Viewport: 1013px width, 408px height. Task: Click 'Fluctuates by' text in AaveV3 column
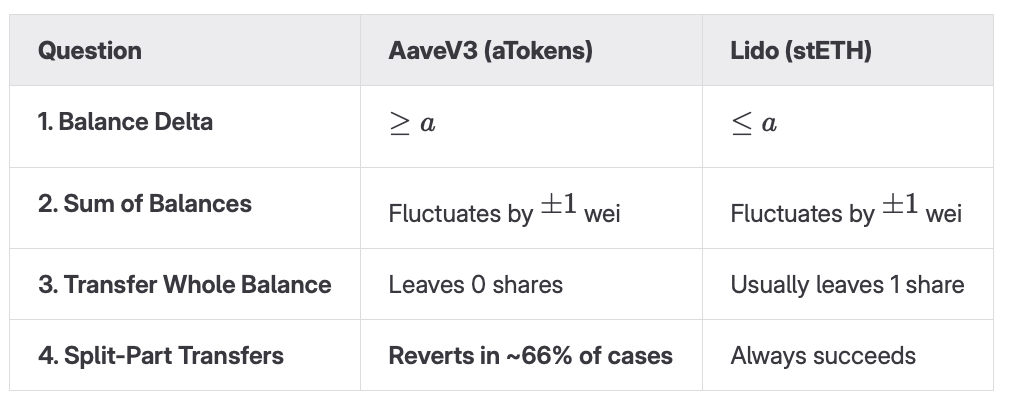460,214
